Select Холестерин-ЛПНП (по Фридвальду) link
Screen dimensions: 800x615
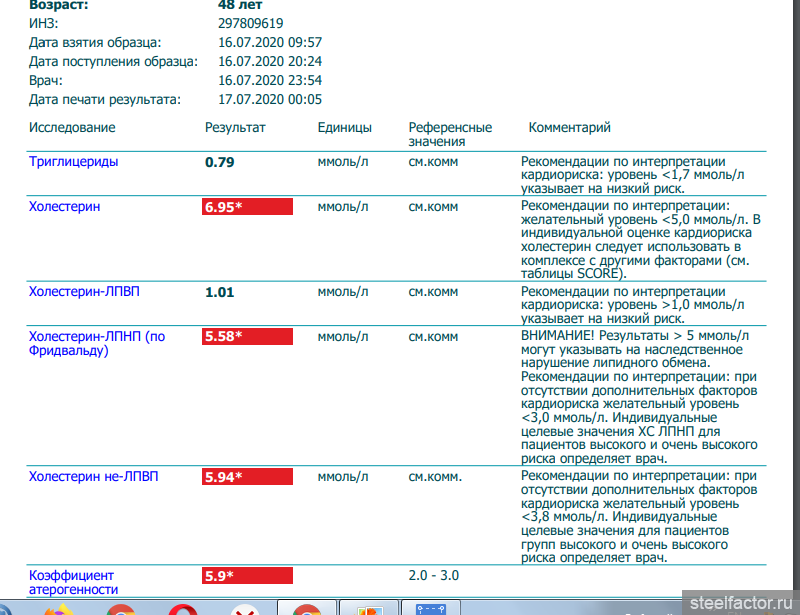click(96, 343)
